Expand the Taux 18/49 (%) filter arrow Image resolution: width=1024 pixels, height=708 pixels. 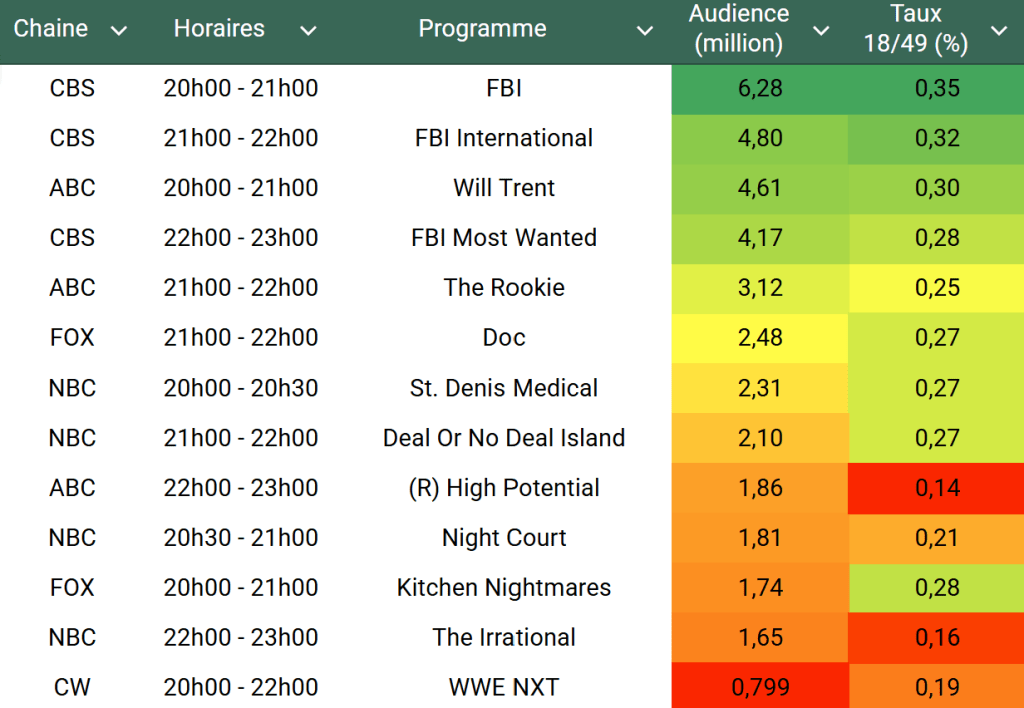[998, 31]
